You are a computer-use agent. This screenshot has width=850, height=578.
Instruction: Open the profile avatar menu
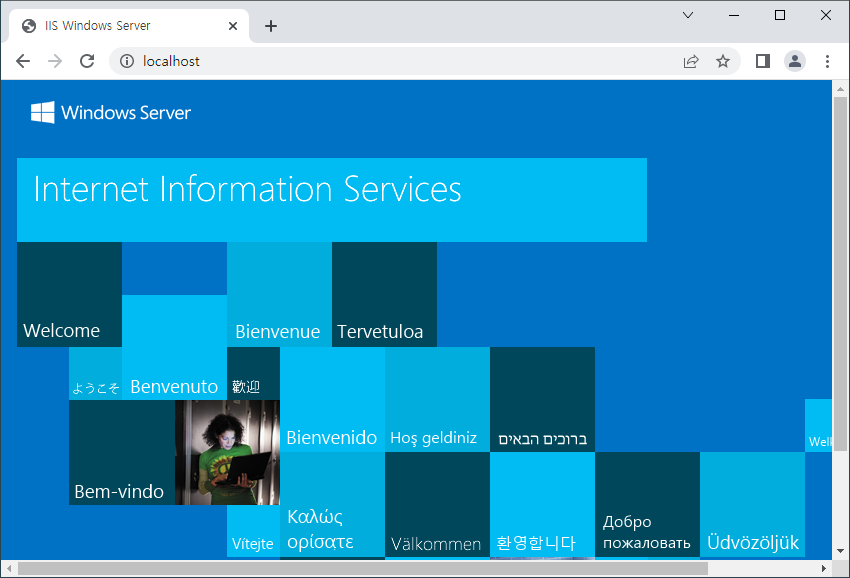[x=795, y=61]
